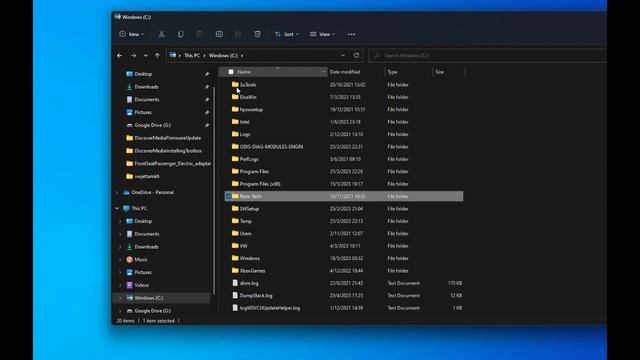Click the navigation pane scrollbar
640x360 pixels.
[x=214, y=190]
